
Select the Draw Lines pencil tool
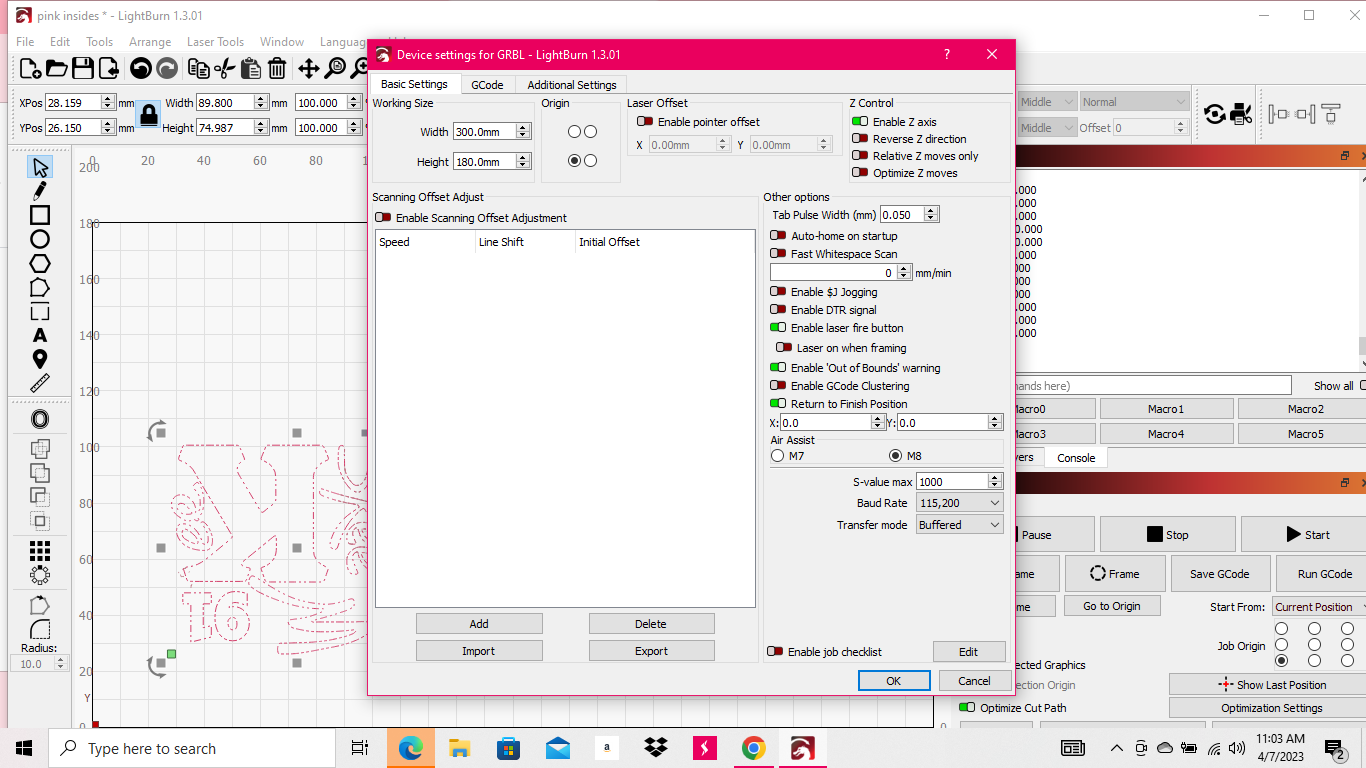pyautogui.click(x=40, y=190)
